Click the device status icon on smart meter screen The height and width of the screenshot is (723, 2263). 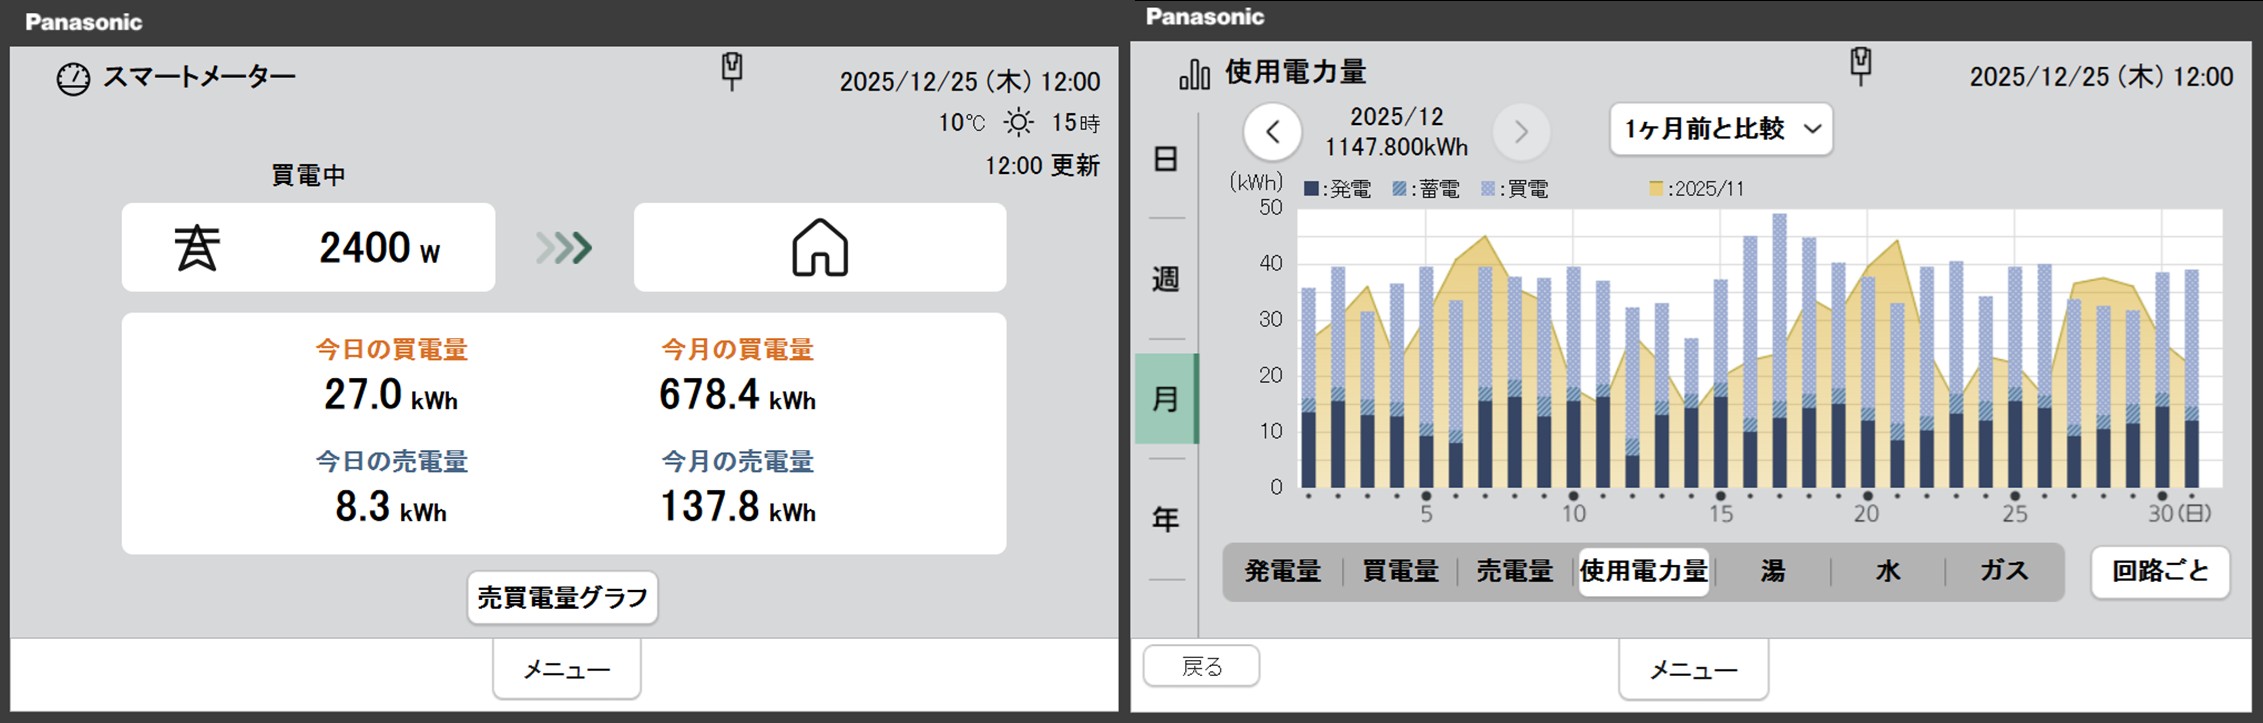pyautogui.click(x=732, y=71)
